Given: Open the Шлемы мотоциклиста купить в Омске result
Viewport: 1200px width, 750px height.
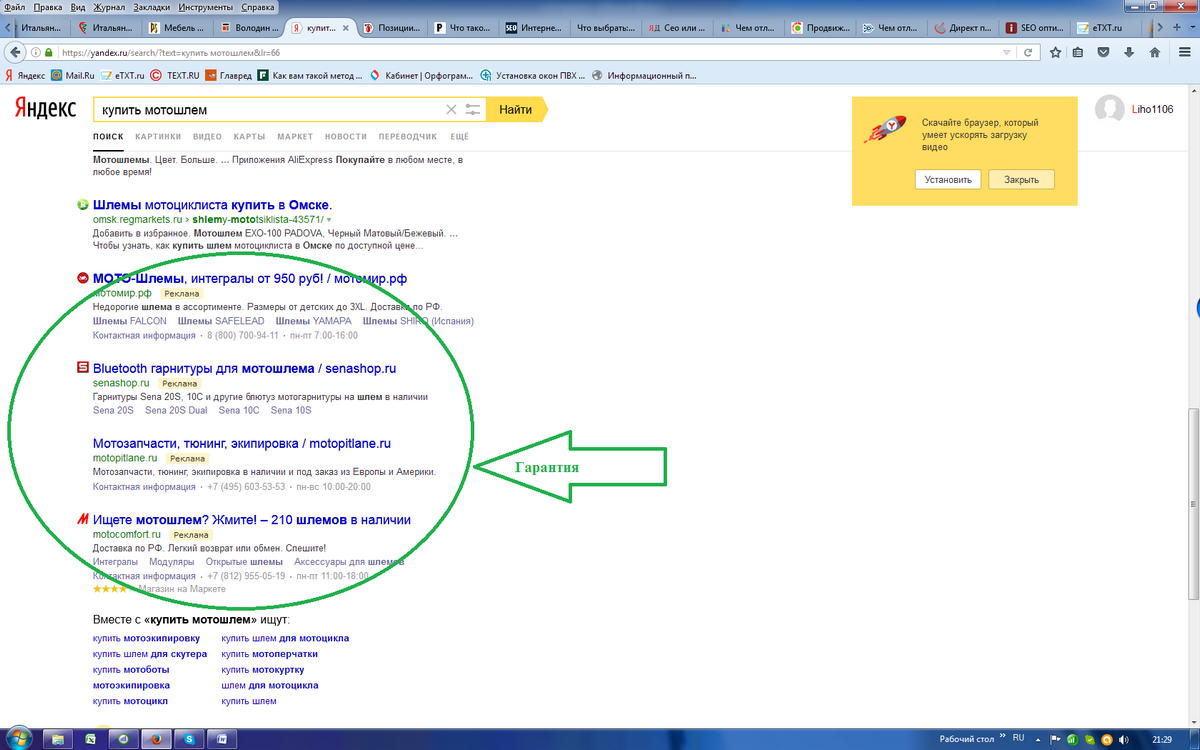Looking at the screenshot, I should [212, 205].
